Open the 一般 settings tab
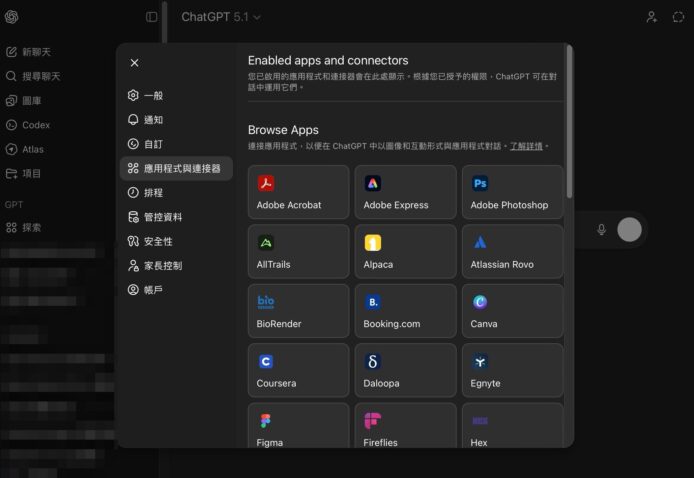 154,95
